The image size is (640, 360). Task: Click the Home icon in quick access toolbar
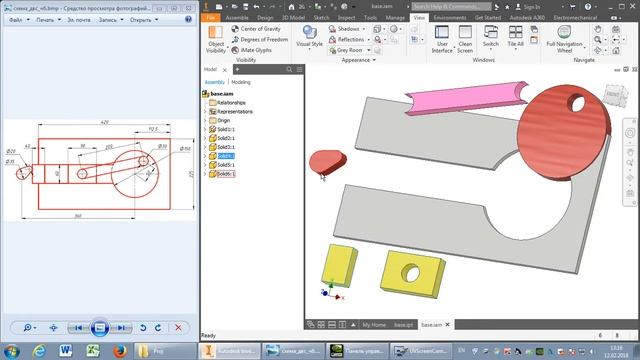[x=291, y=7]
